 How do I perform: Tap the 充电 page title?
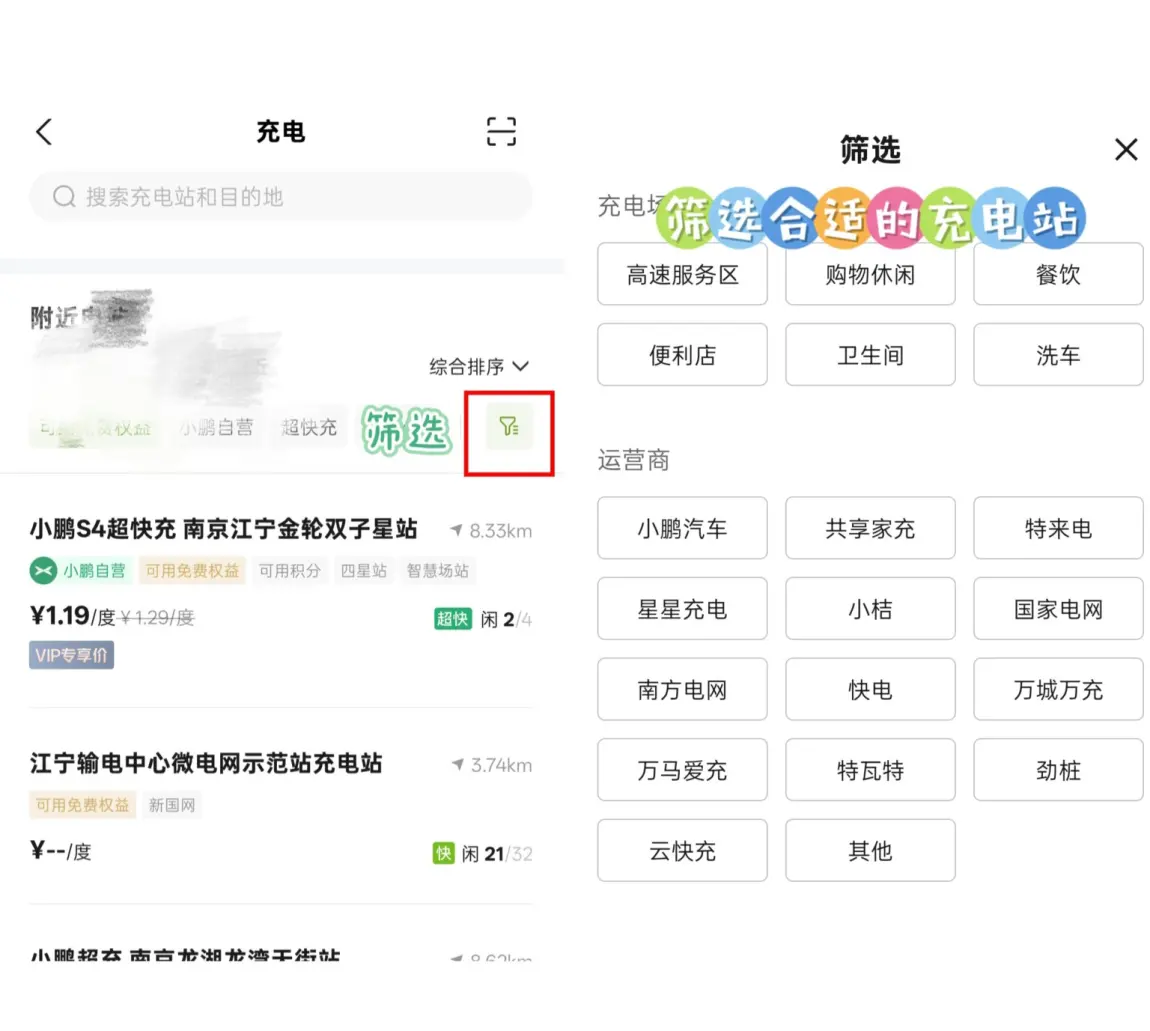[x=281, y=132]
